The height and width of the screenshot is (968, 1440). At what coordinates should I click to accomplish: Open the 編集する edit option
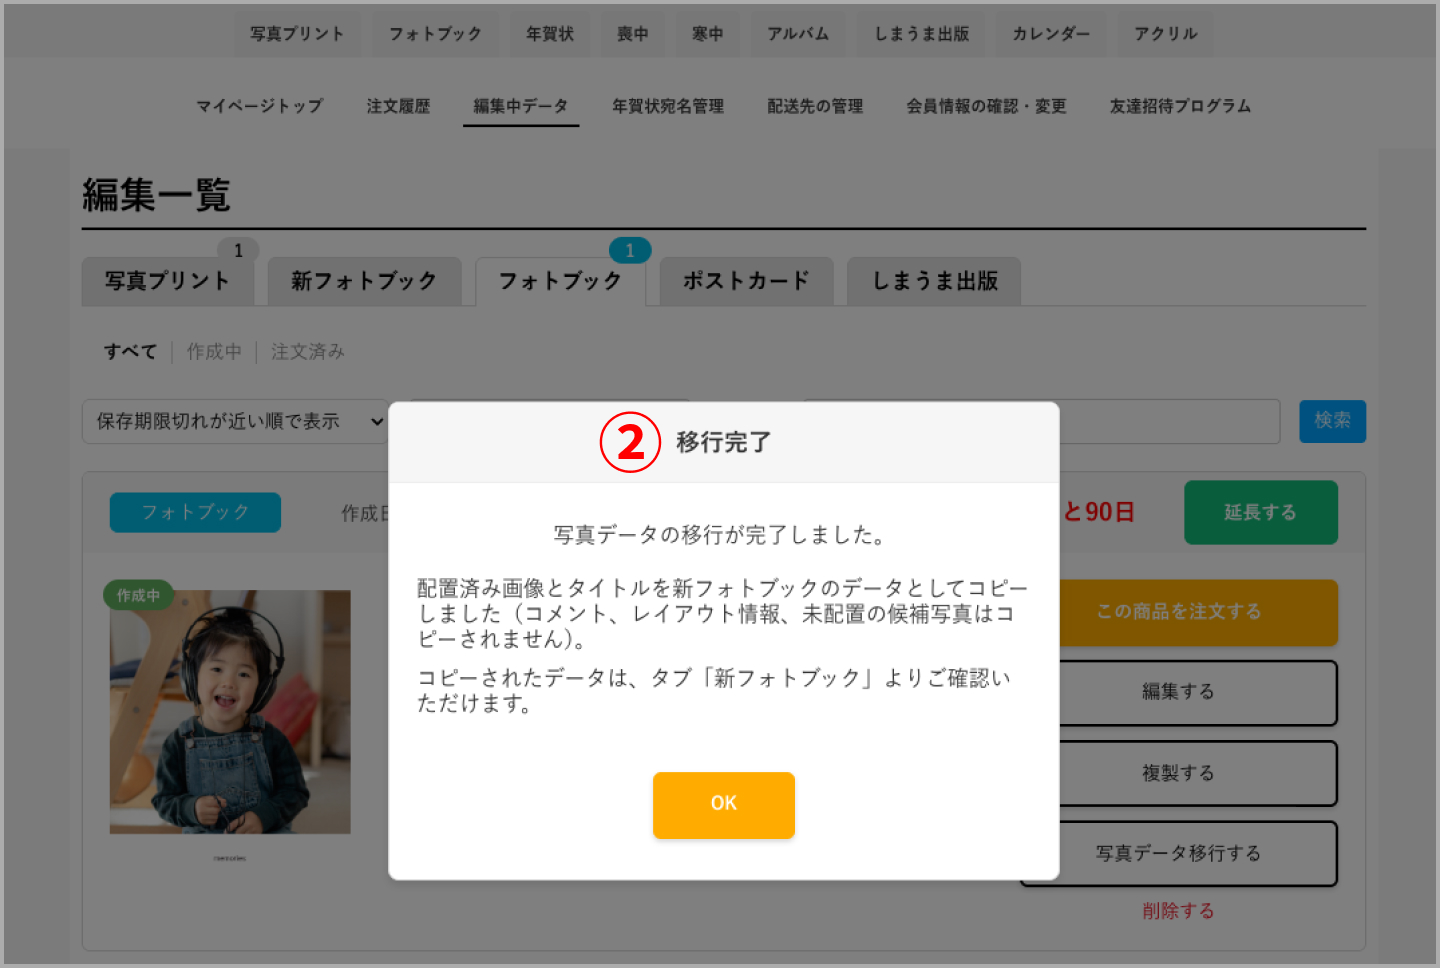point(1177,692)
